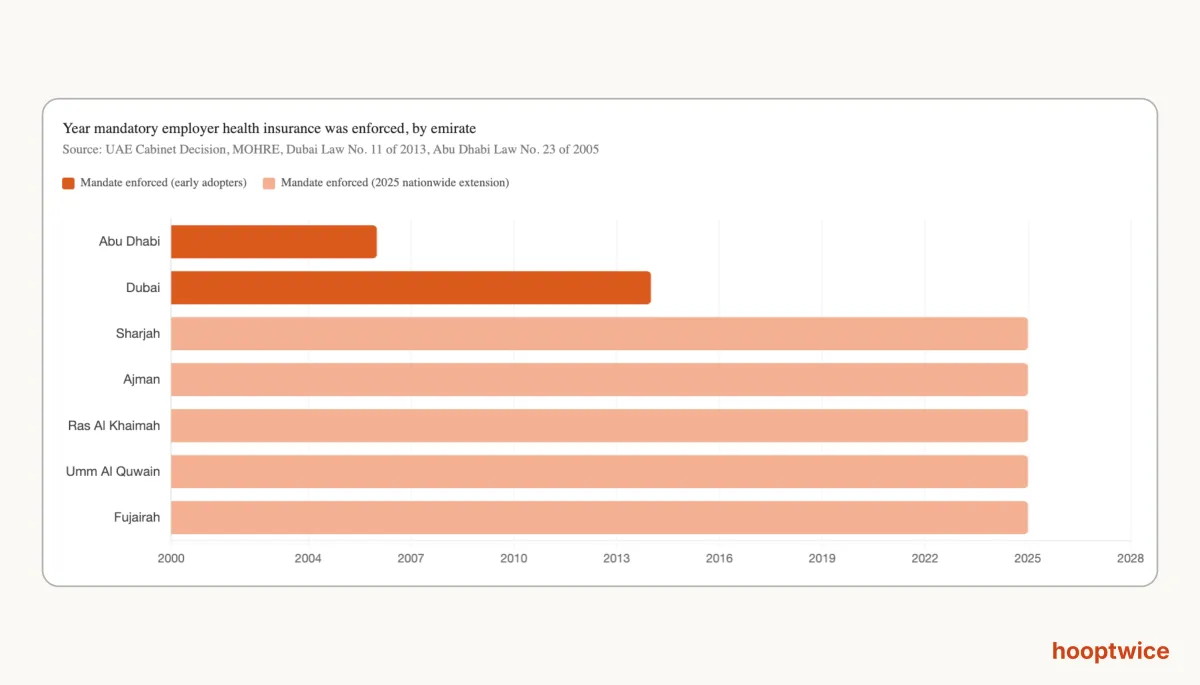Click the 2004 tick label
The width and height of the screenshot is (1200, 685).
tap(308, 558)
